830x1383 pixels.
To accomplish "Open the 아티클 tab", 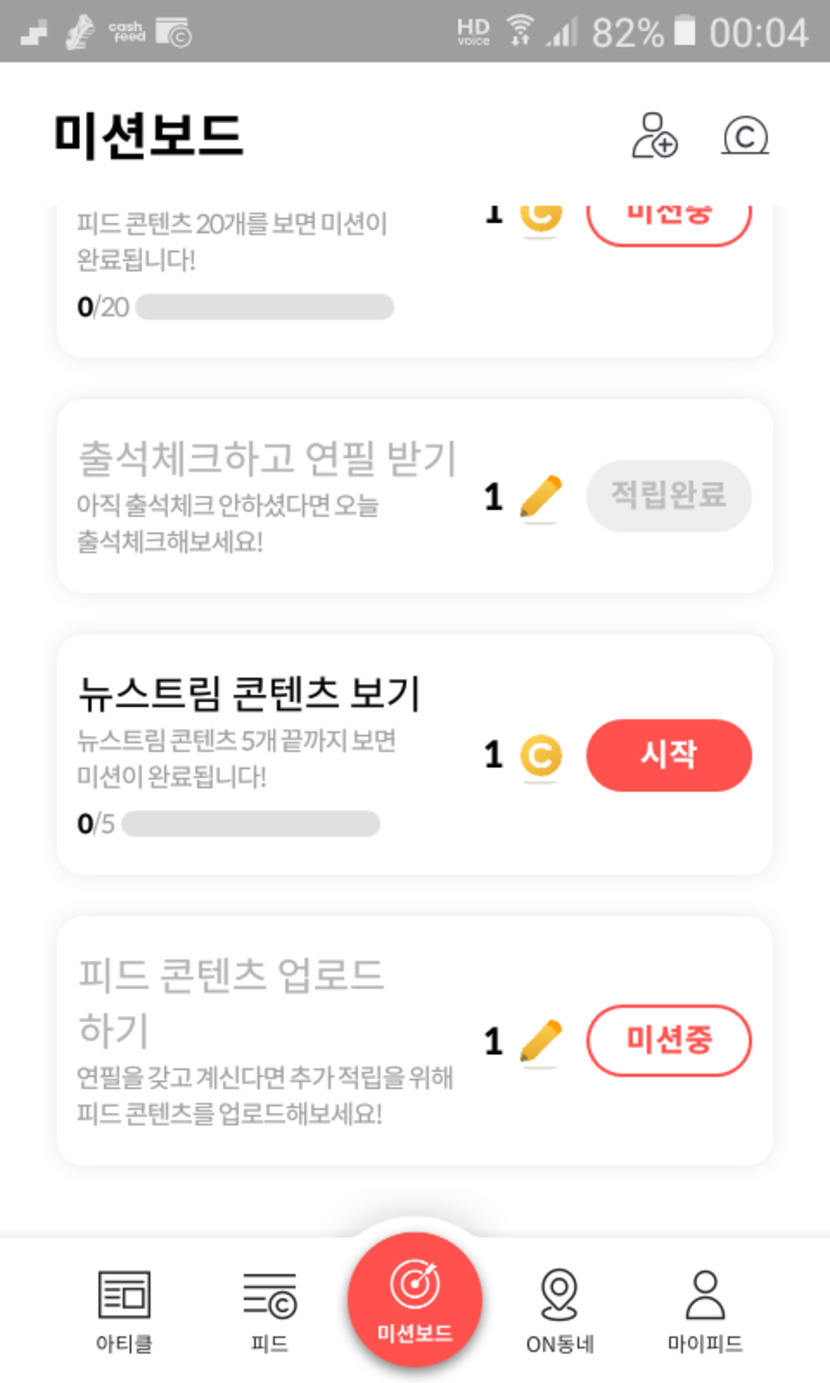I will click(124, 1309).
